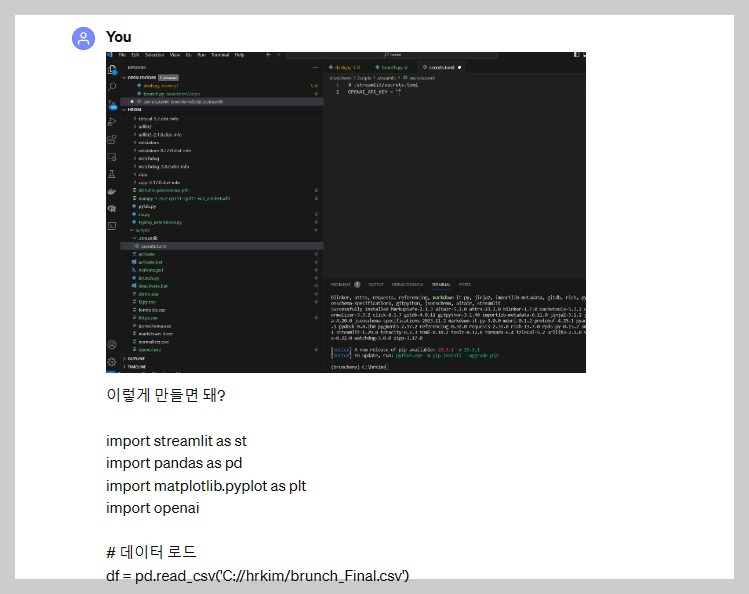Open Selection menu in VS Code screenshot

point(154,55)
